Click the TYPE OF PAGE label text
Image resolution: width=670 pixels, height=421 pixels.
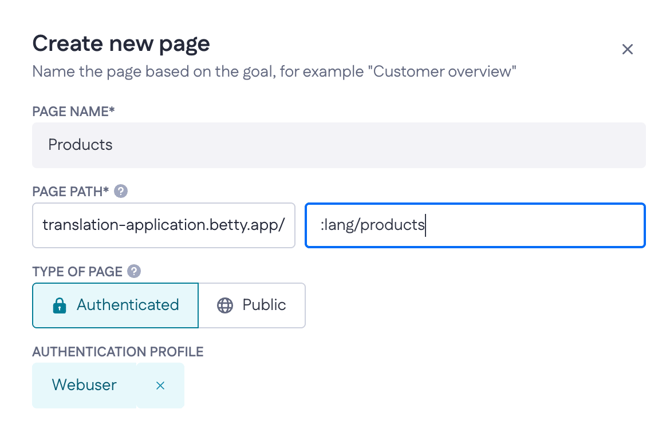click(77, 271)
